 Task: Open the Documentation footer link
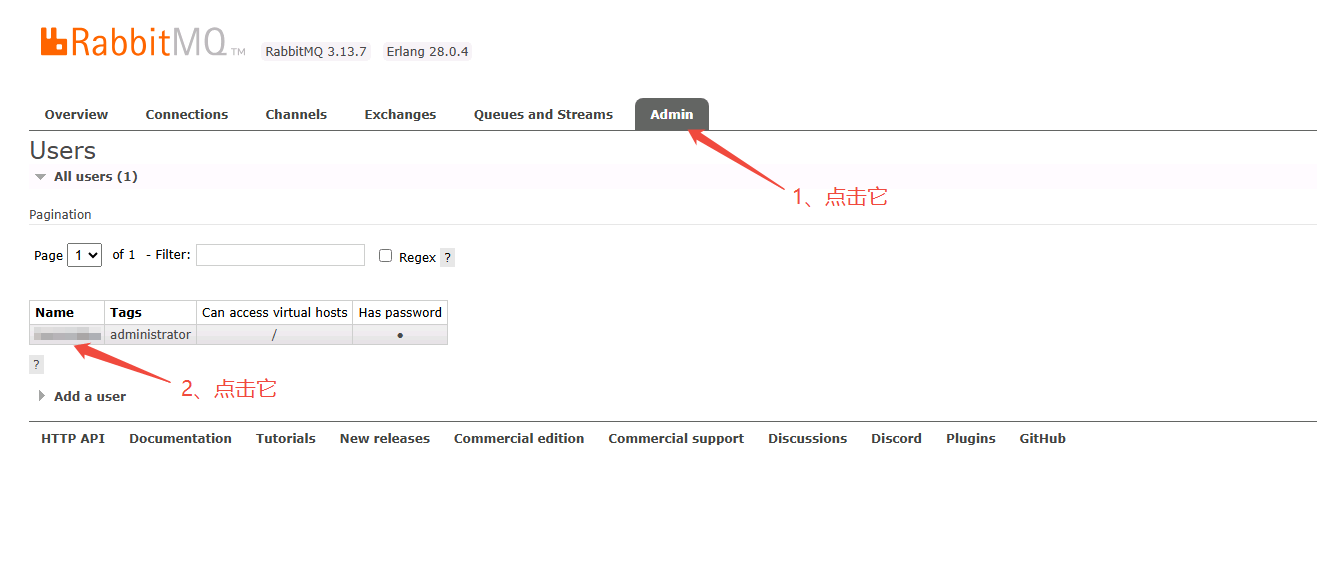pos(180,438)
